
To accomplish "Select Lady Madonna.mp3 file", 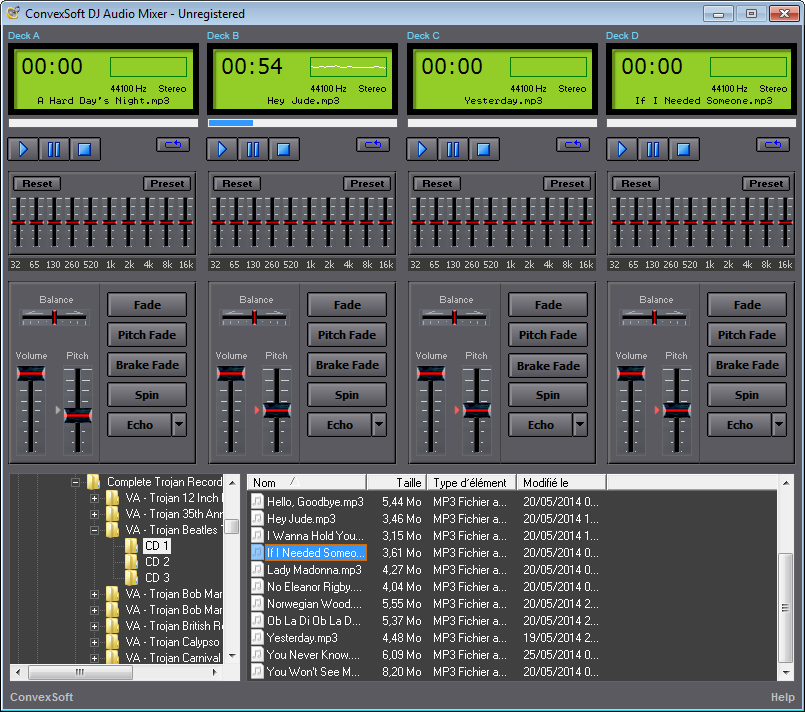I will [314, 570].
